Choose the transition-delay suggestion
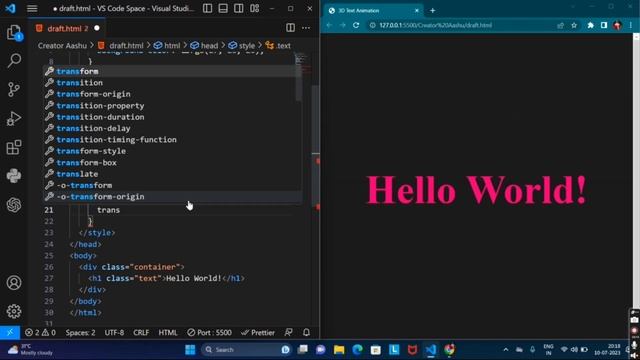The height and width of the screenshot is (360, 640). coord(173,129)
